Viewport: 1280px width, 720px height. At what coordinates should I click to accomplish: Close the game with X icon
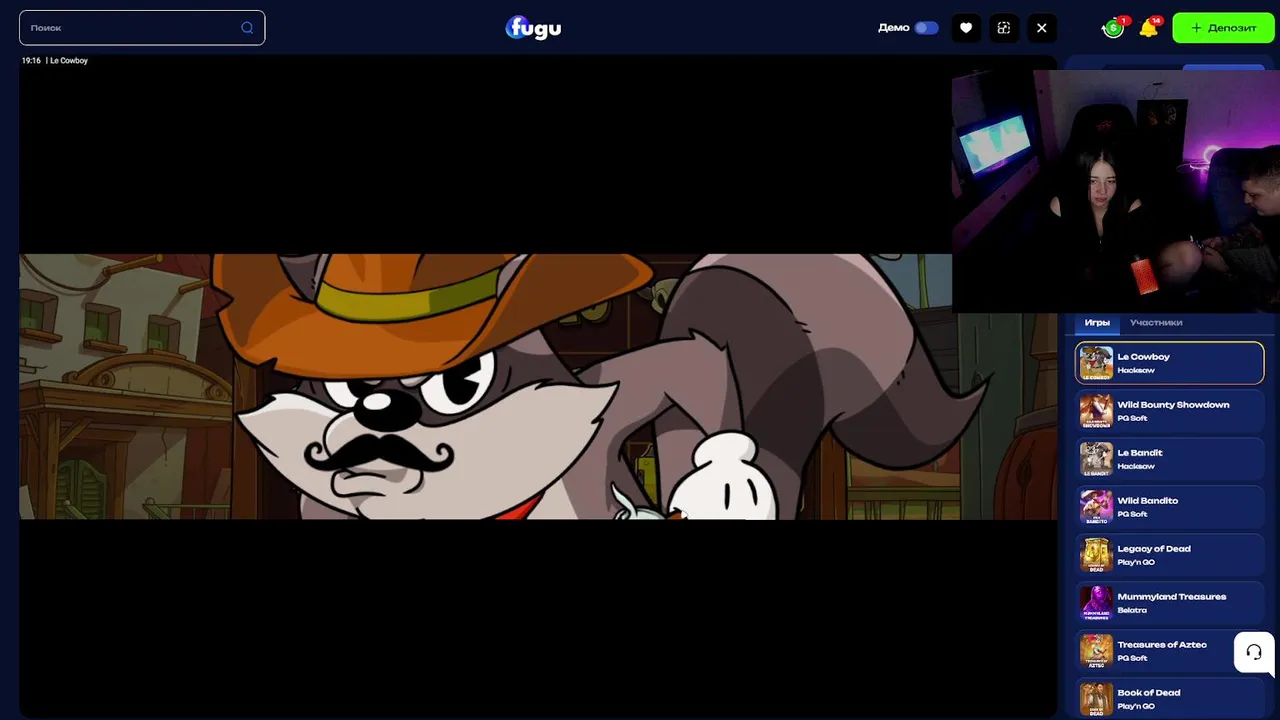pyautogui.click(x=1042, y=28)
